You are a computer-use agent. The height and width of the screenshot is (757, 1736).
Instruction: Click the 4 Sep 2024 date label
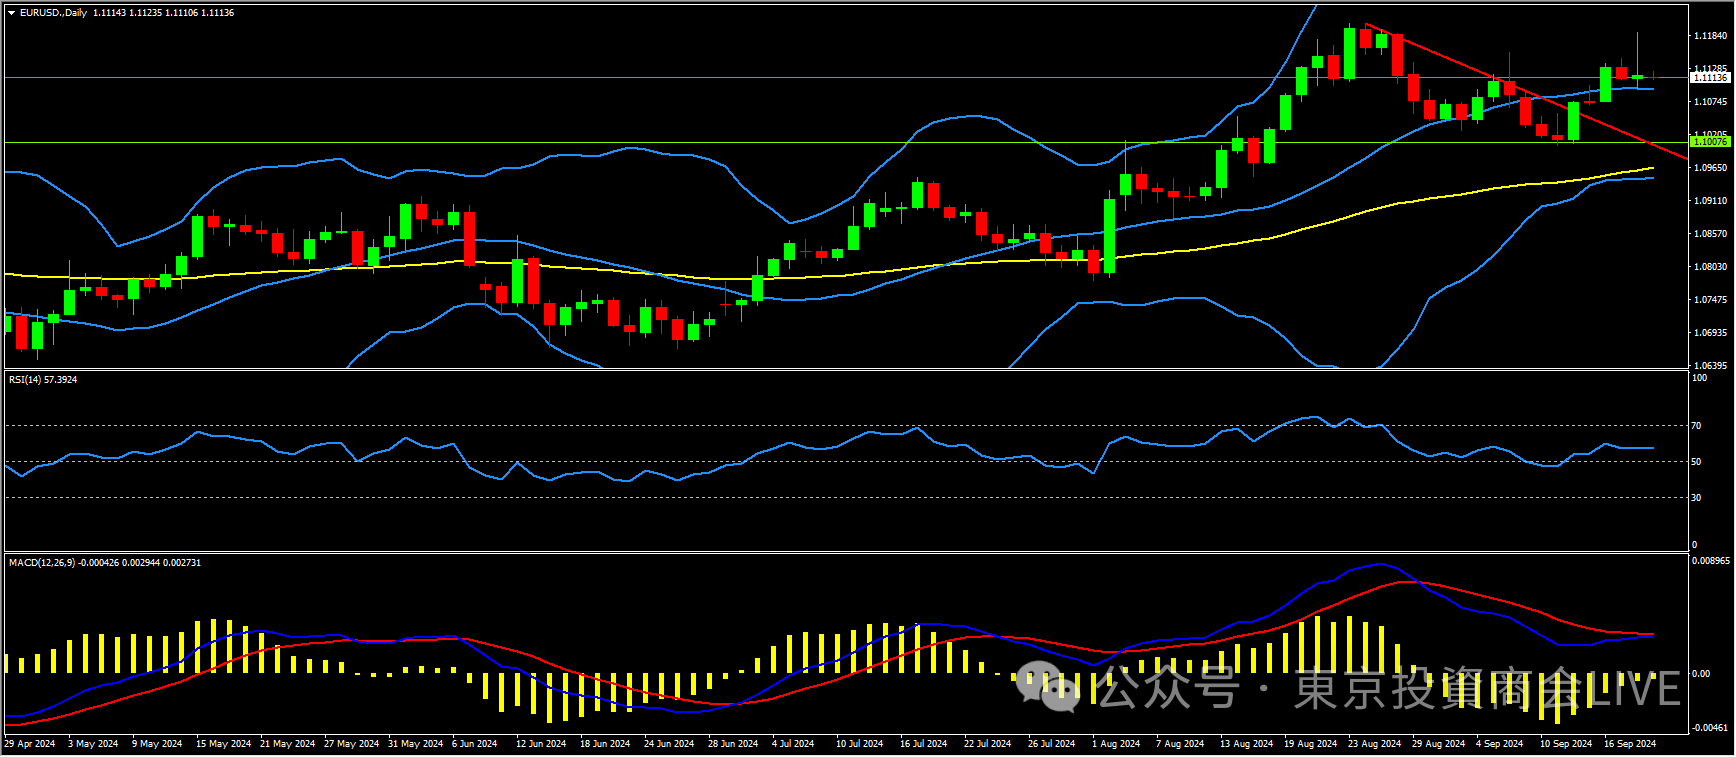click(1499, 744)
